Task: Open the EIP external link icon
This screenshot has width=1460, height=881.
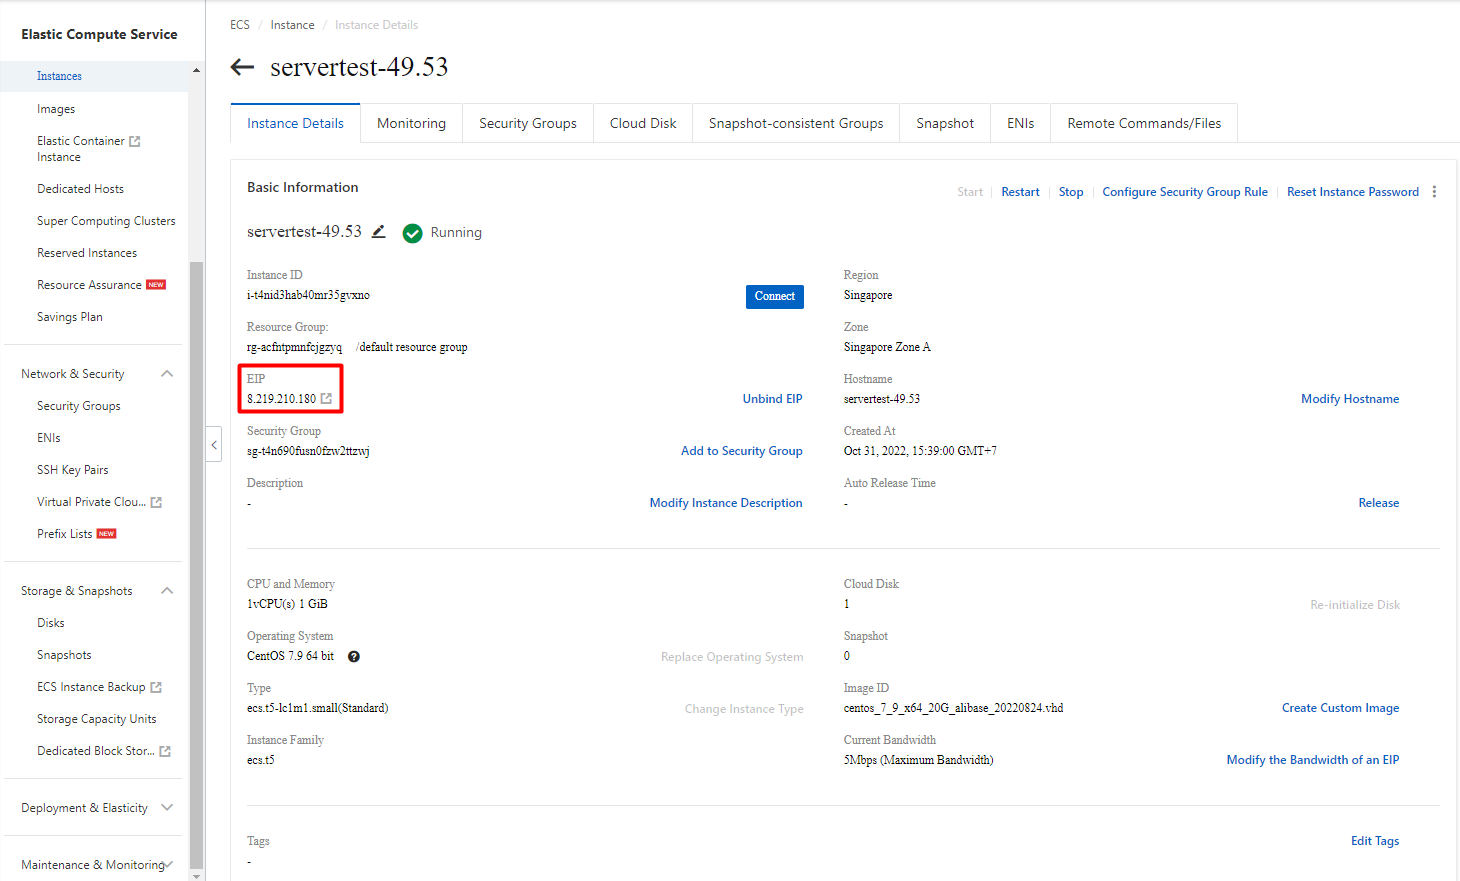Action: tap(326, 399)
